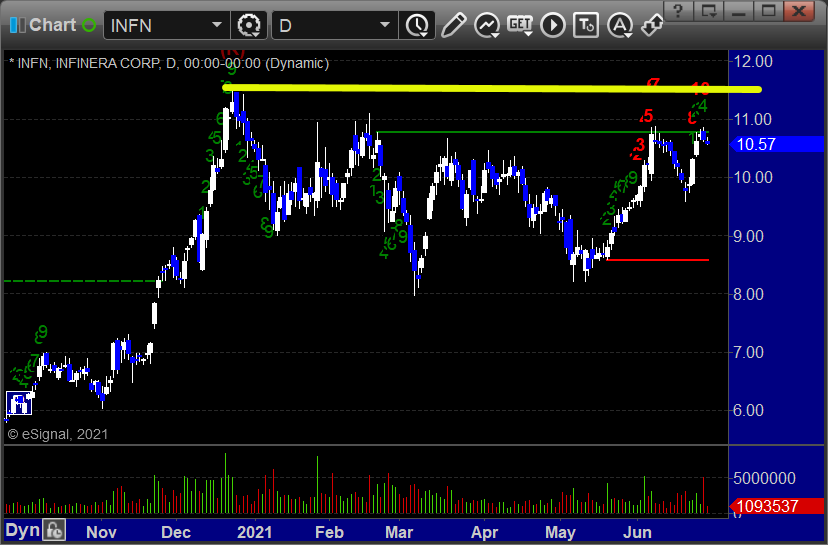Click the green status circle indicator
Screen dimensions: 828x545
(x=89, y=25)
